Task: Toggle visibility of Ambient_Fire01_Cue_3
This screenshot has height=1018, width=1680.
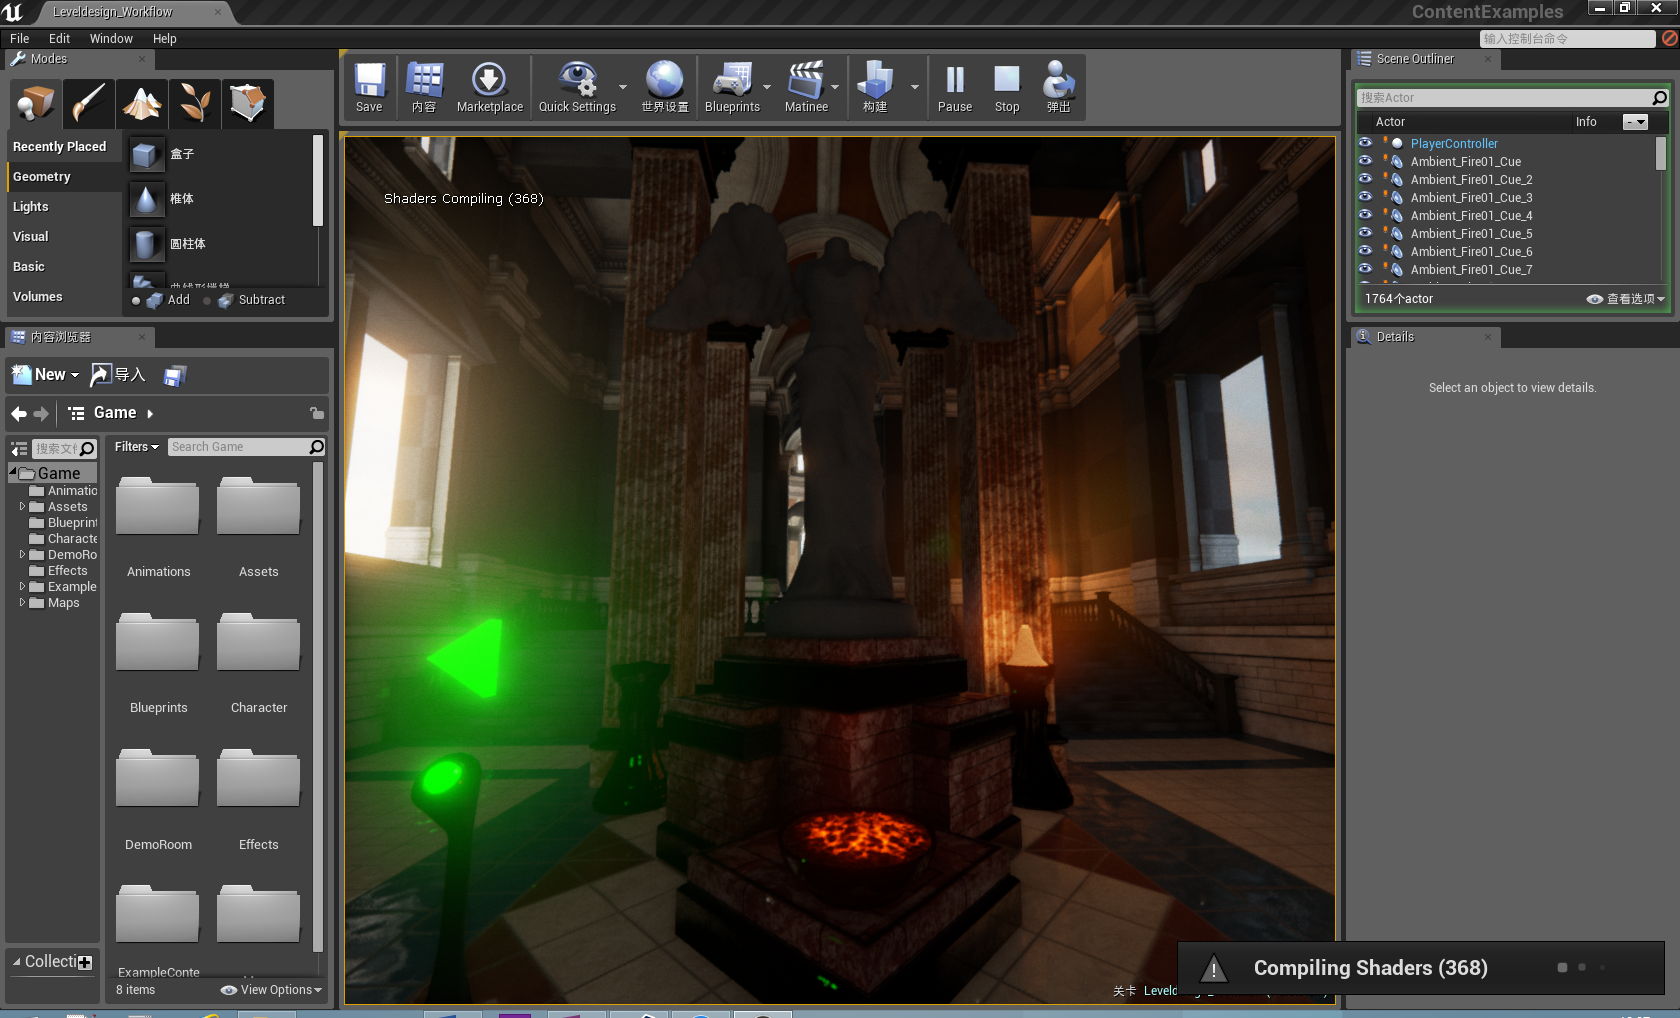Action: pyautogui.click(x=1365, y=197)
